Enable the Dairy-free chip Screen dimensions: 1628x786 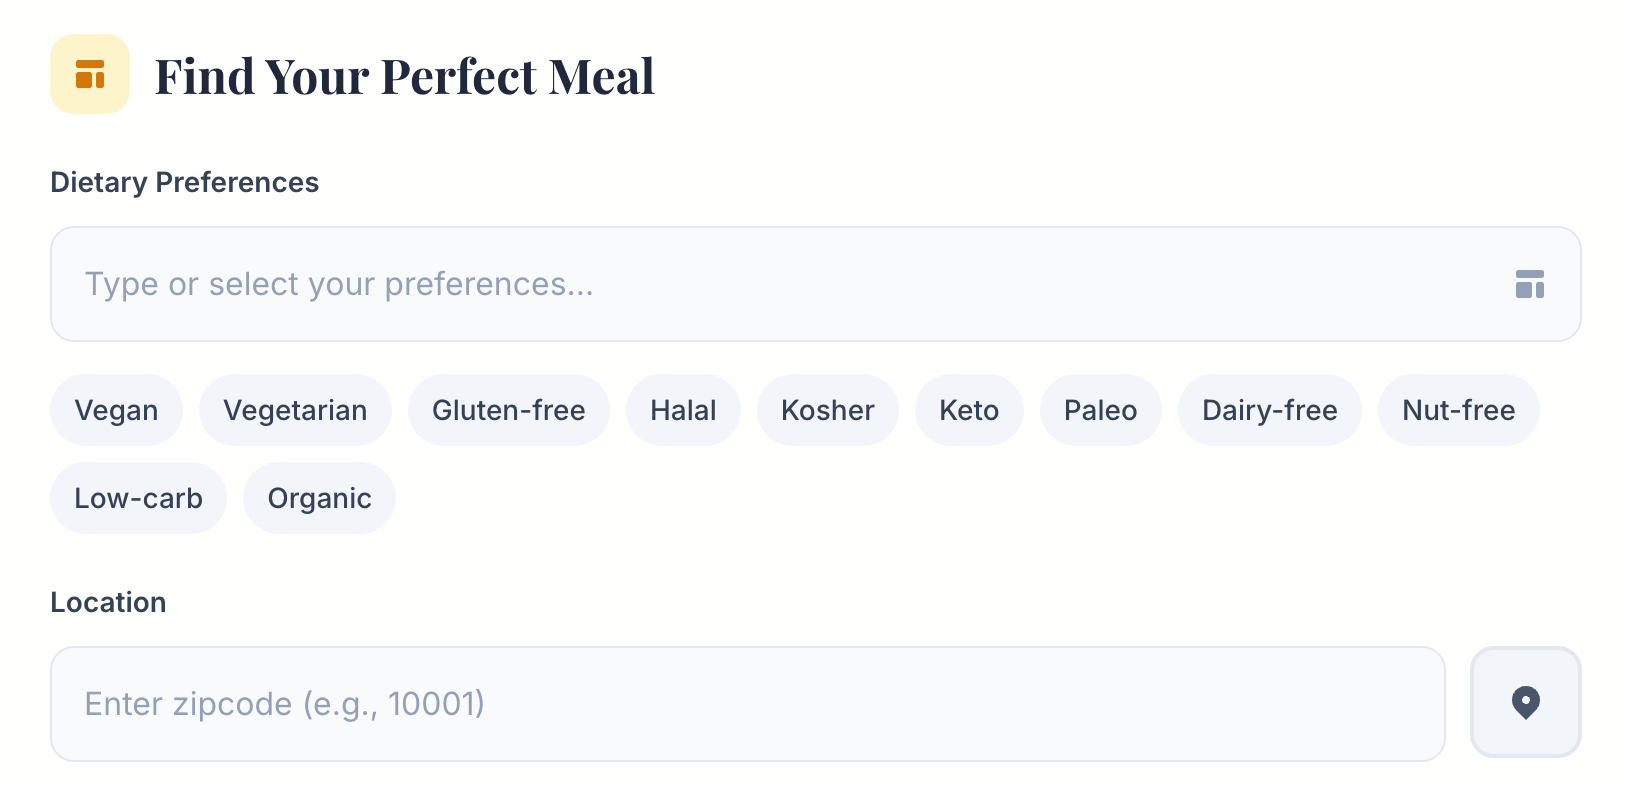[x=1269, y=410]
